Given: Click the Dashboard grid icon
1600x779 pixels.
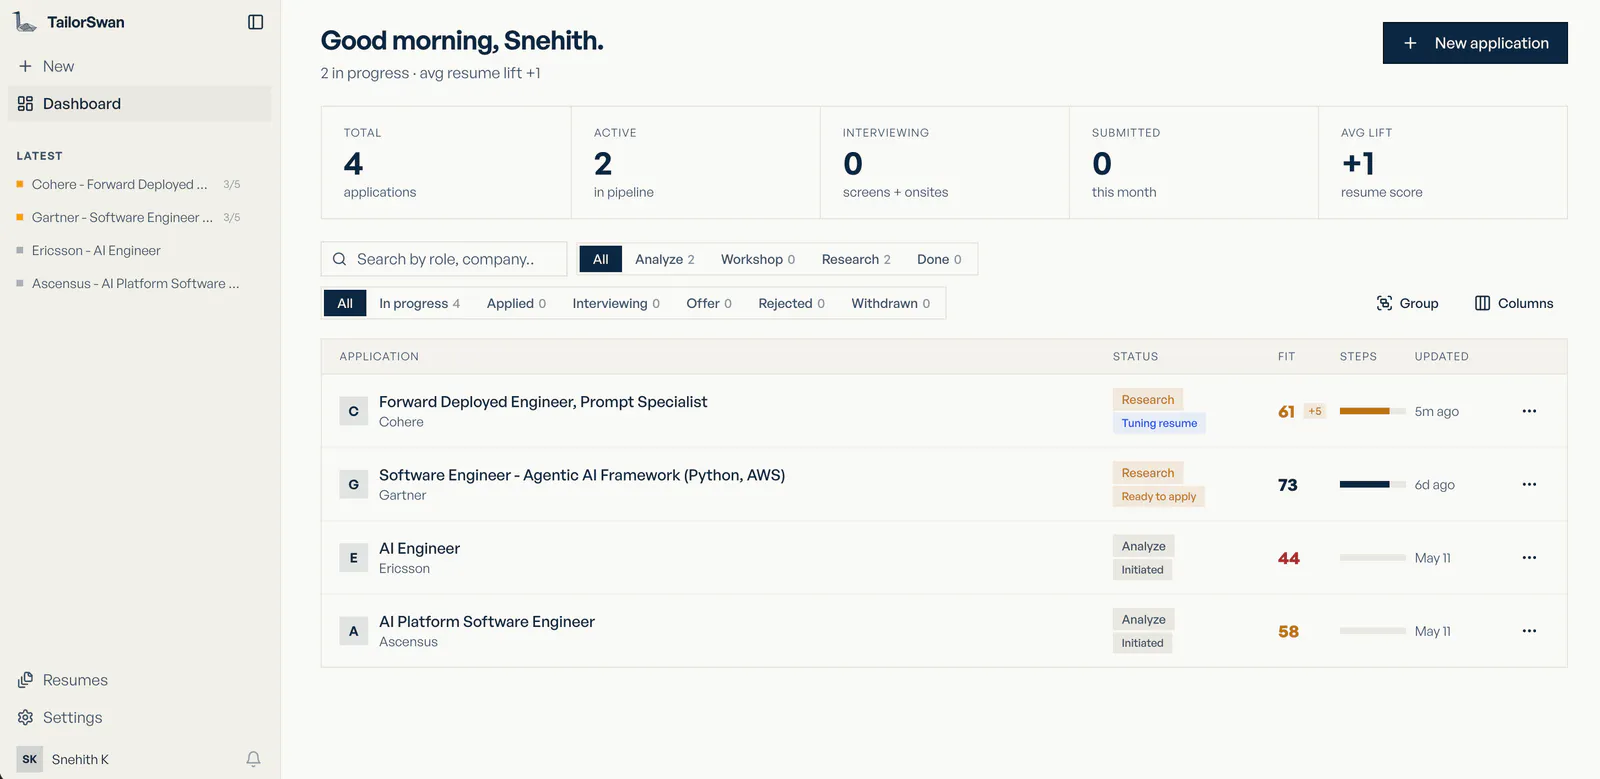Looking at the screenshot, I should (x=25, y=104).
